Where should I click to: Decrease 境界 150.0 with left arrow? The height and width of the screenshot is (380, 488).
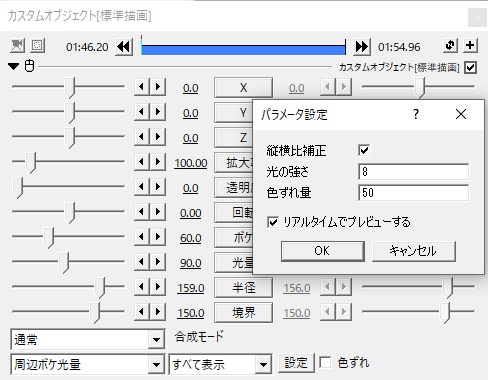(x=142, y=312)
